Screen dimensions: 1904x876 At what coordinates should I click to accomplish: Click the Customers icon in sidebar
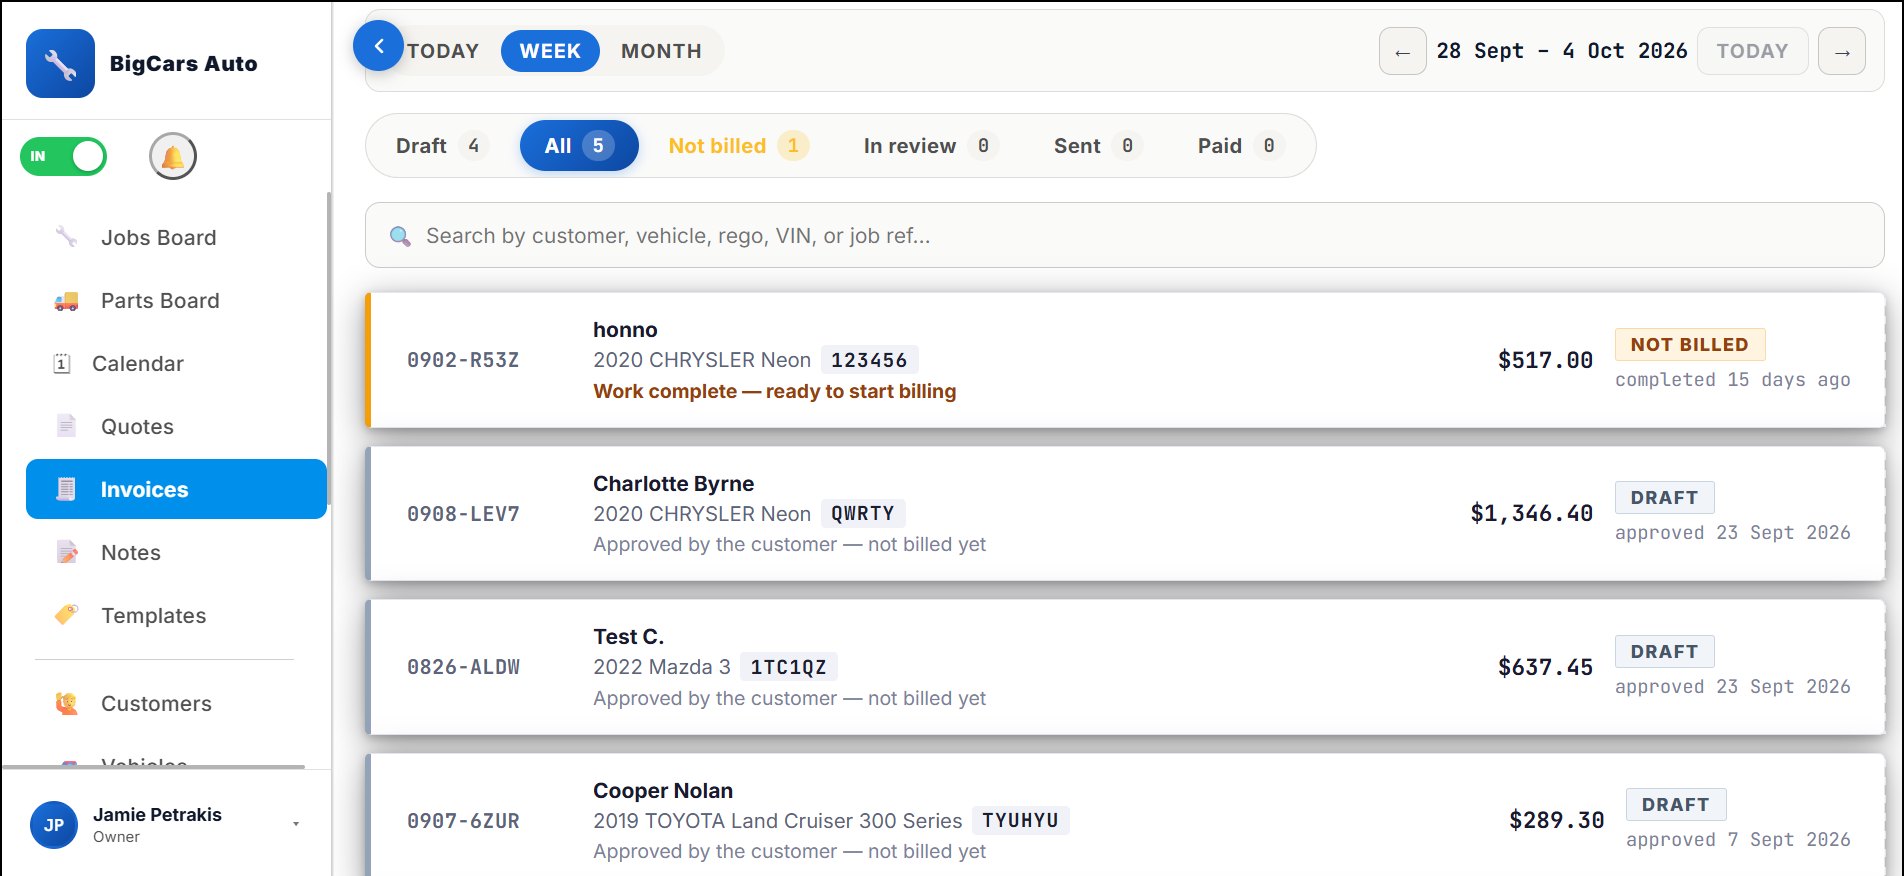point(66,704)
